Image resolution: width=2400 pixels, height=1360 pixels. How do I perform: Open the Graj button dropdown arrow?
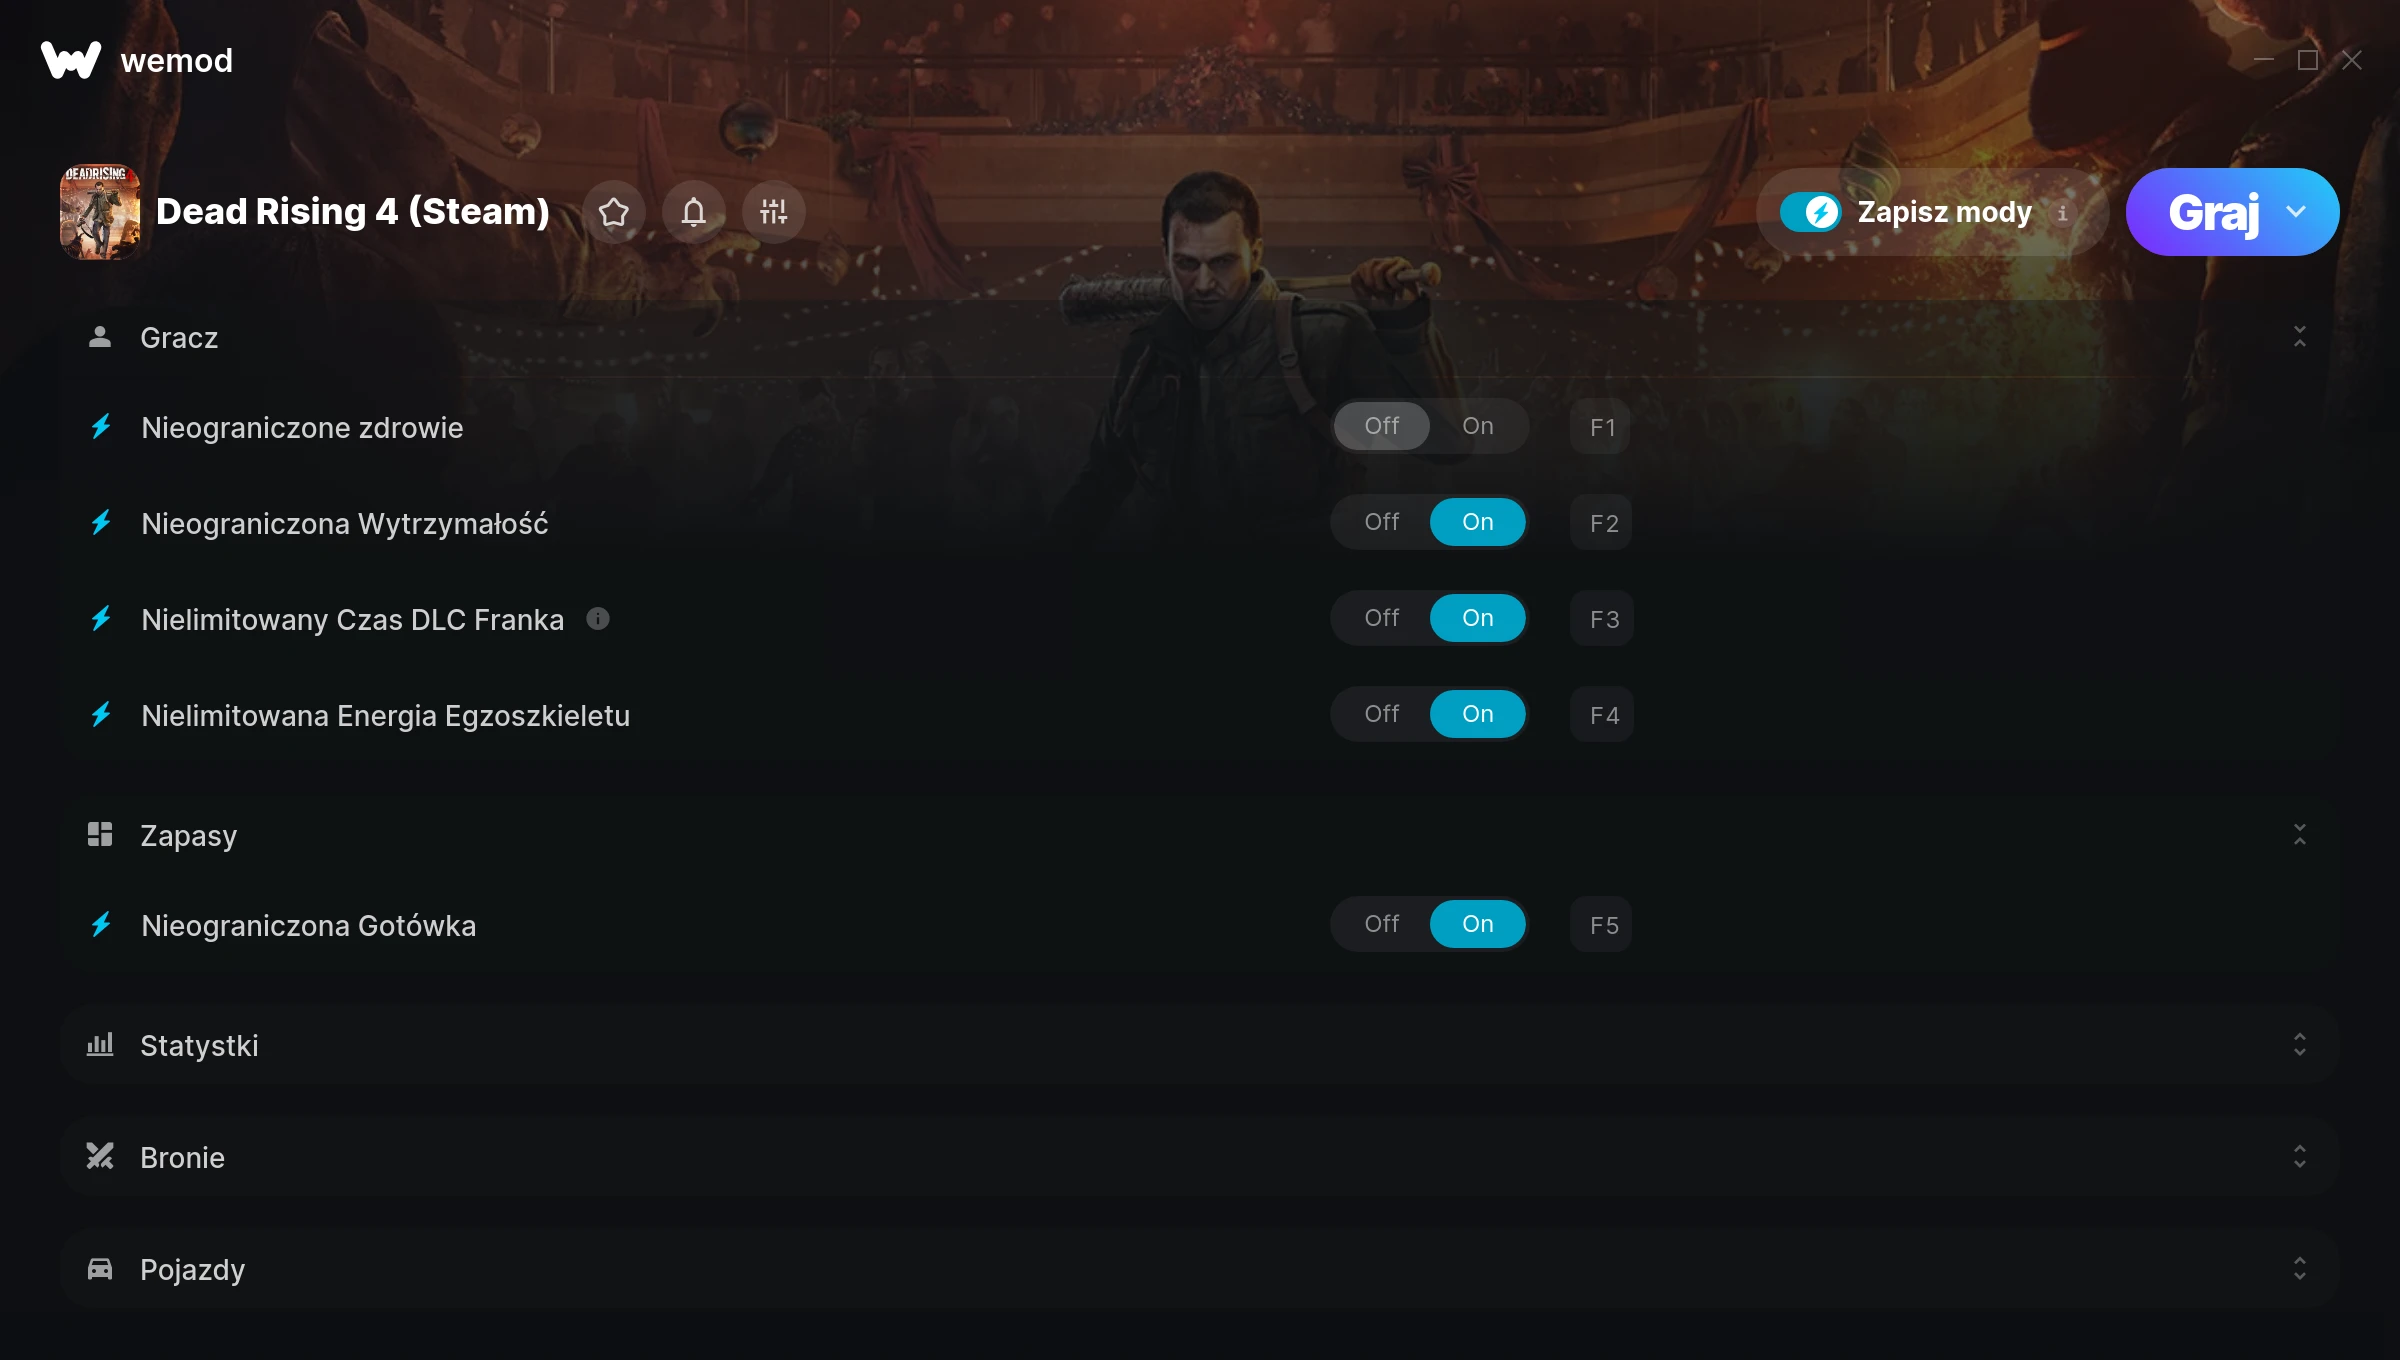point(2296,212)
